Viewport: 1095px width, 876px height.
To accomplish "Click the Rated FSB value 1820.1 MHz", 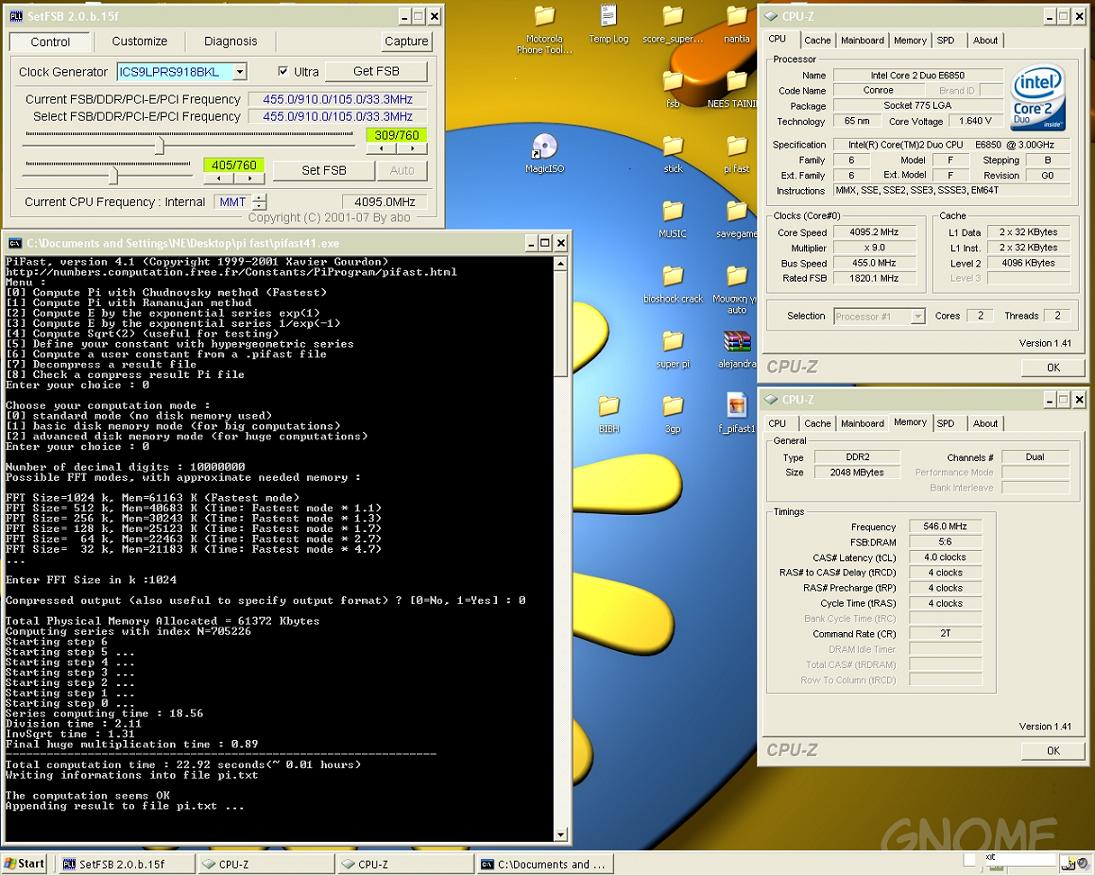I will coord(874,278).
